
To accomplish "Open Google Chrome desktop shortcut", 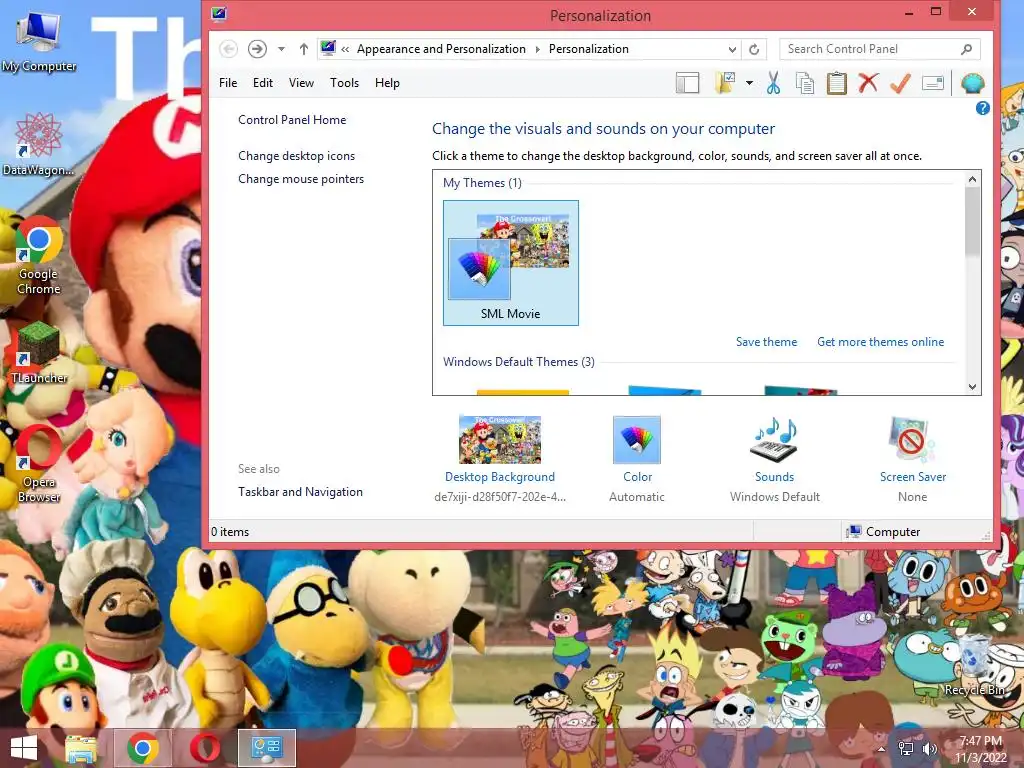I will 39,255.
